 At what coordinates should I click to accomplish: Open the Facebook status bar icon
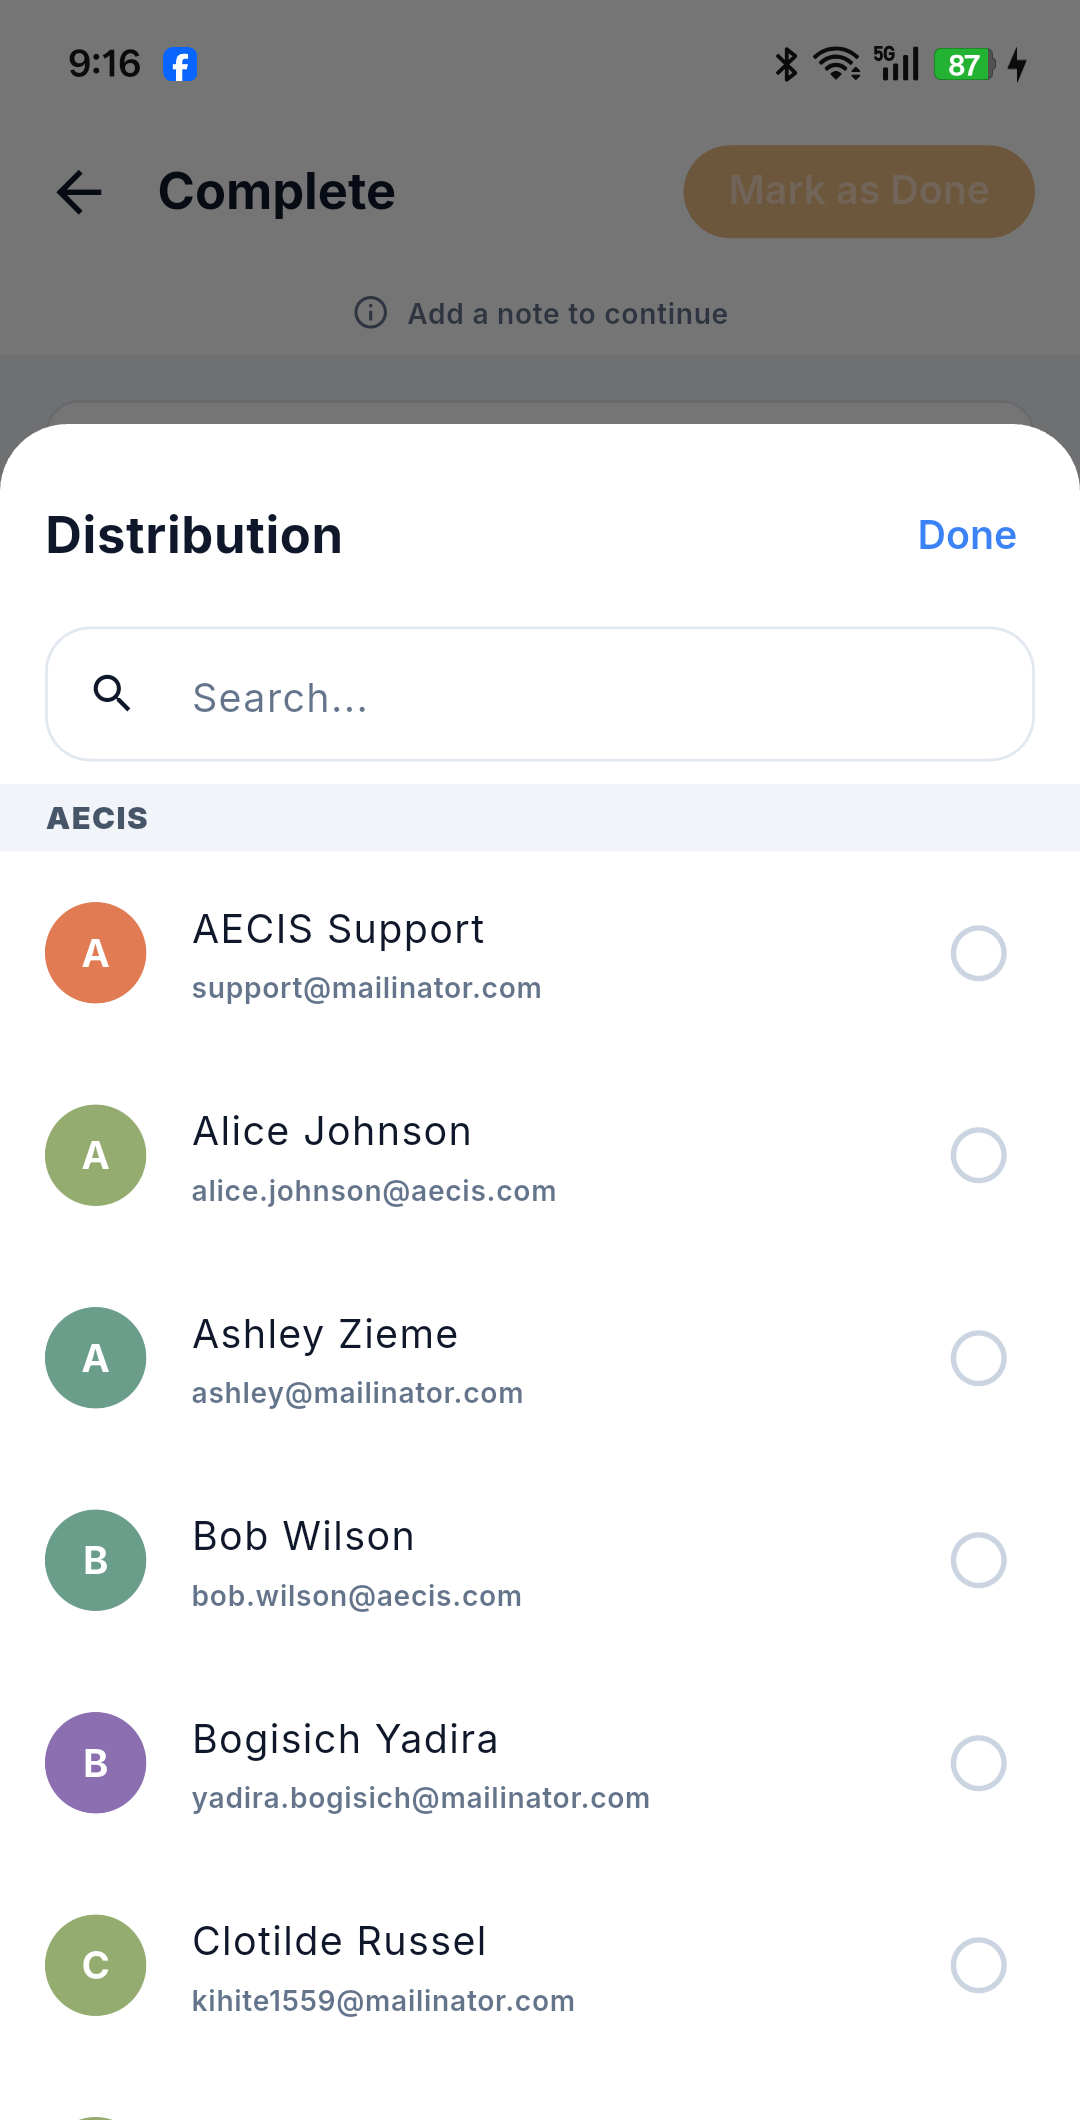(x=180, y=65)
